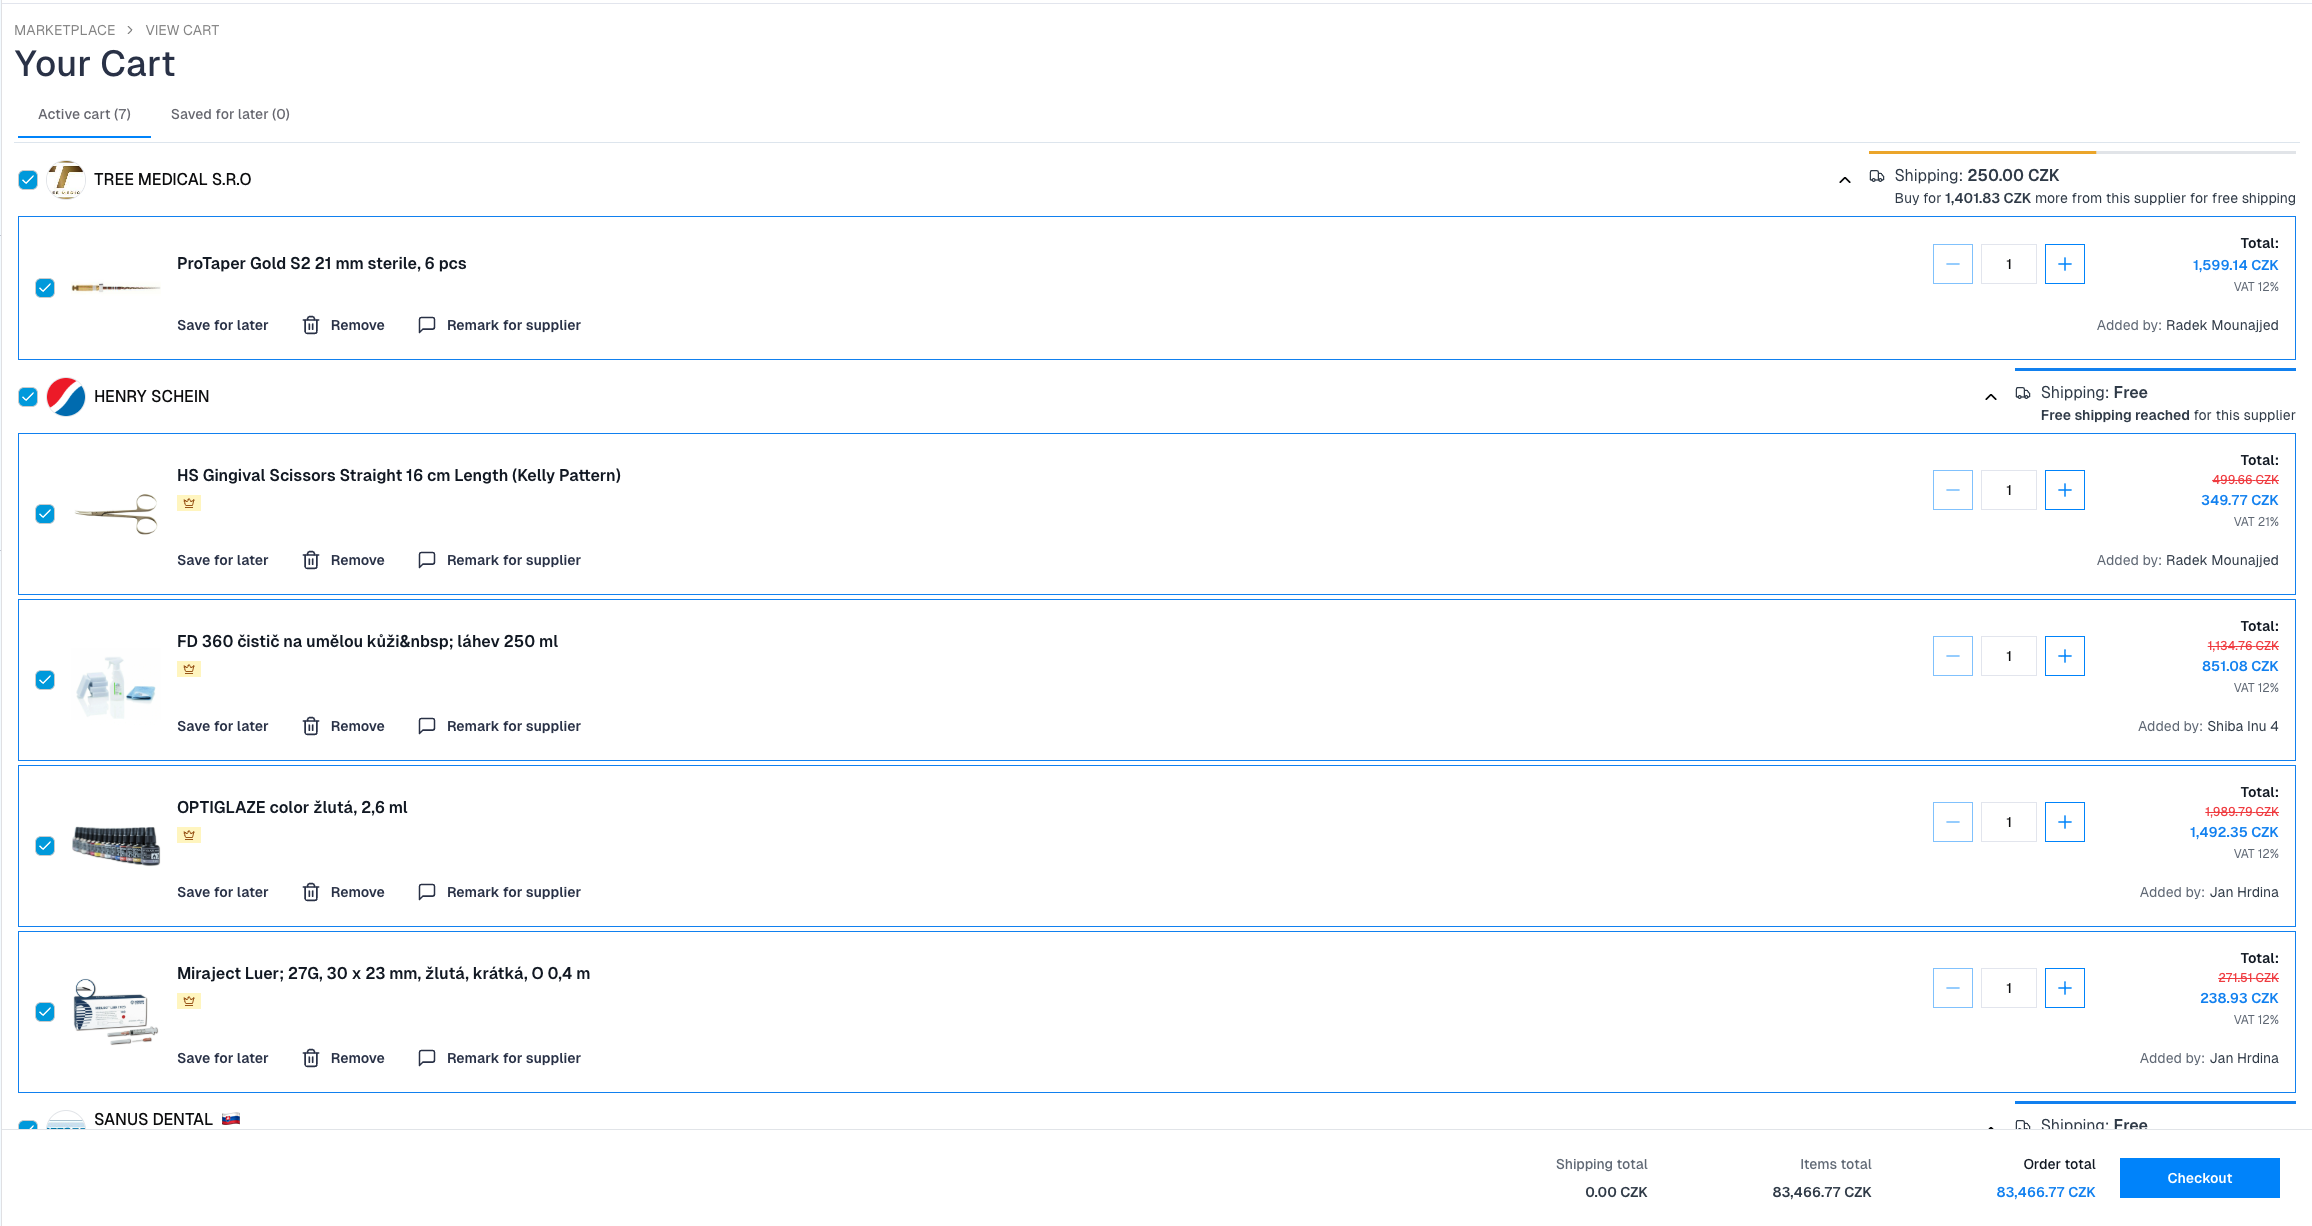The height and width of the screenshot is (1226, 2312).
Task: Click TREE MEDICAL free shipping progress bar
Action: pos(2081,152)
